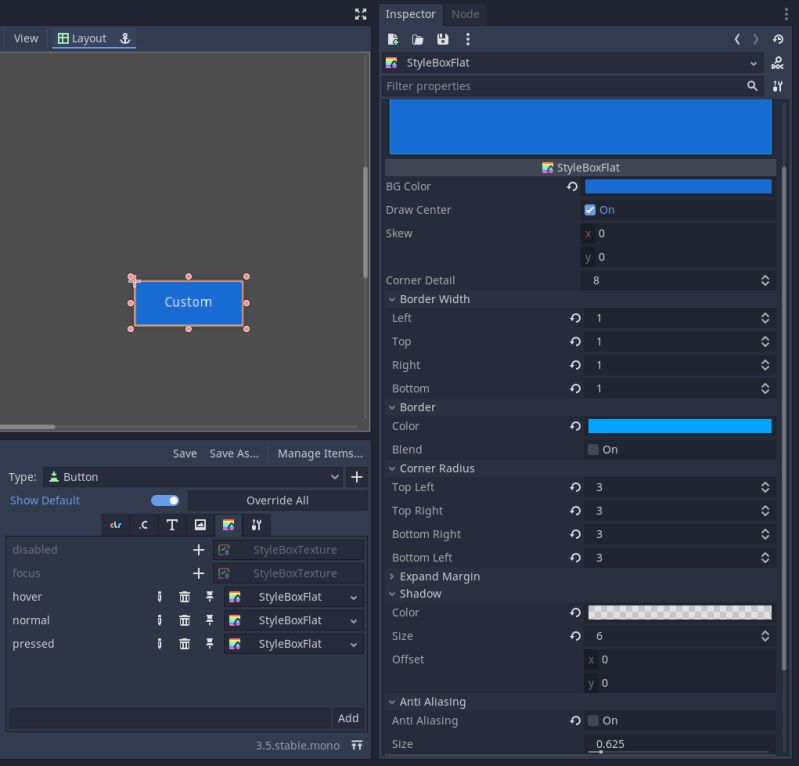Switch to the theme constants tab
This screenshot has width=799, height=766.
144,525
